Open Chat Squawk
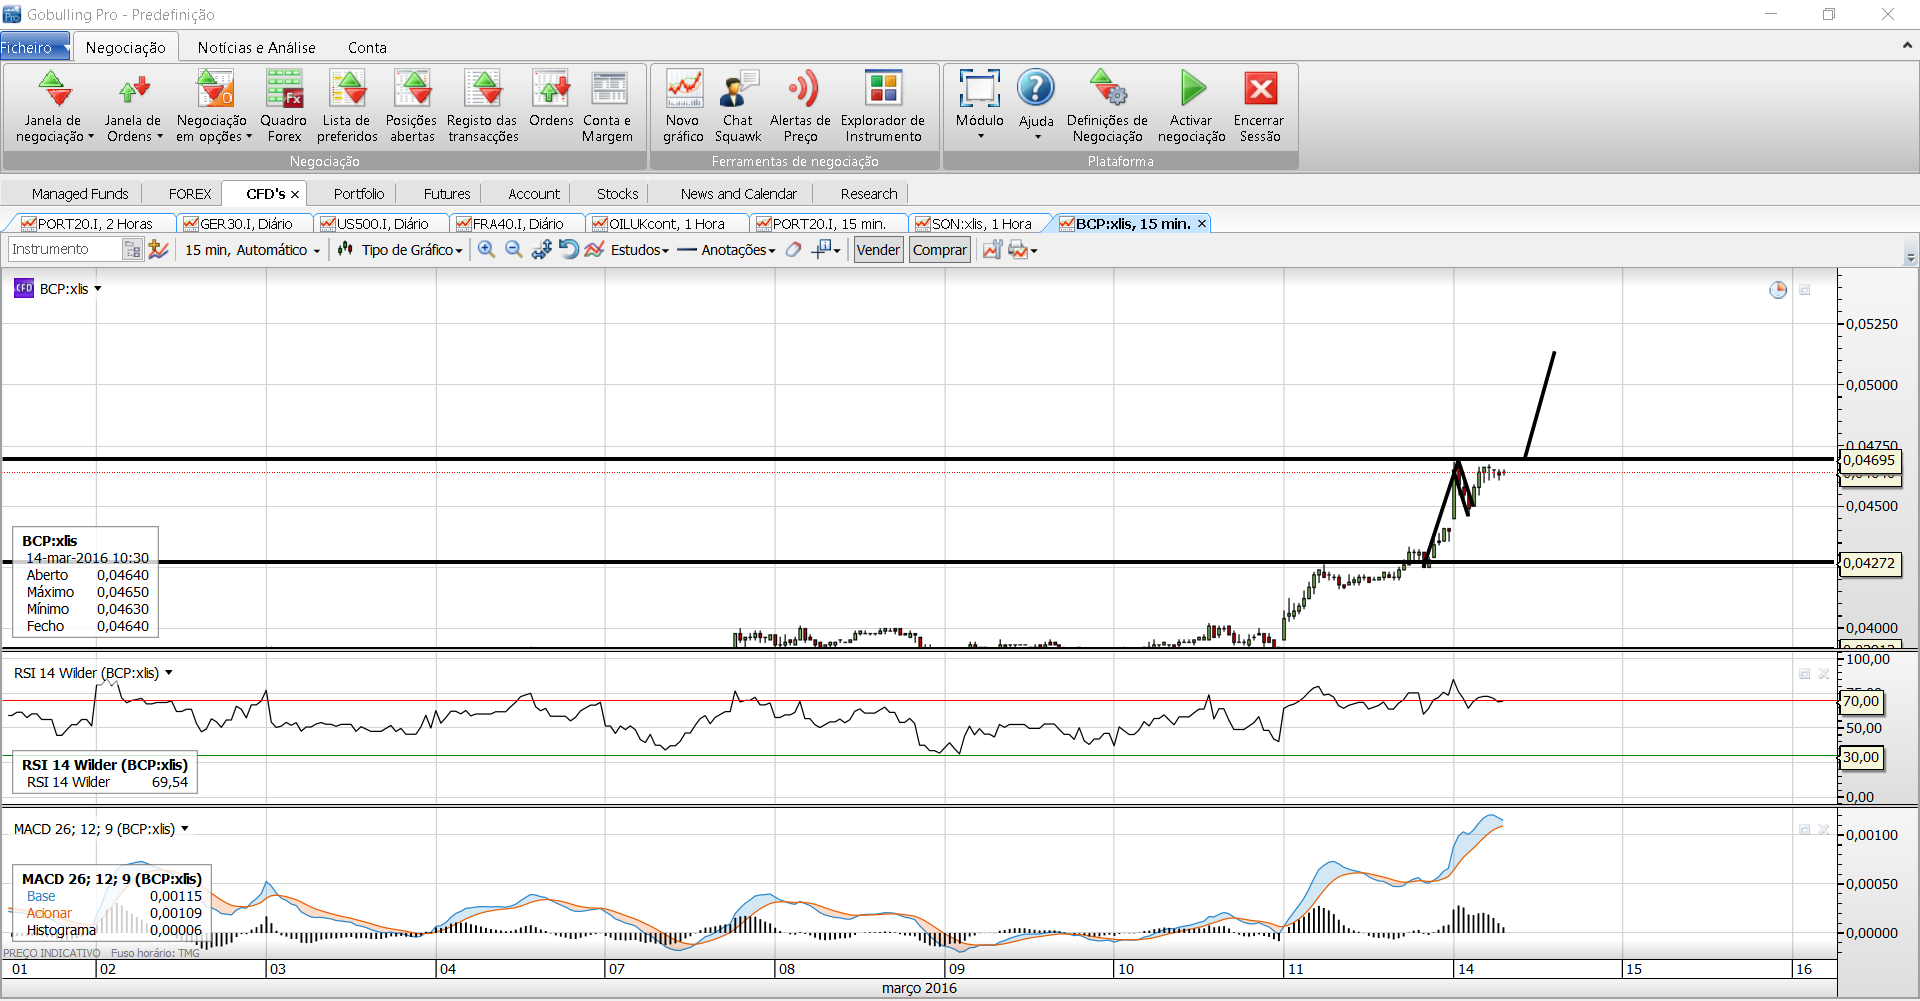The image size is (1920, 1001). (738, 107)
